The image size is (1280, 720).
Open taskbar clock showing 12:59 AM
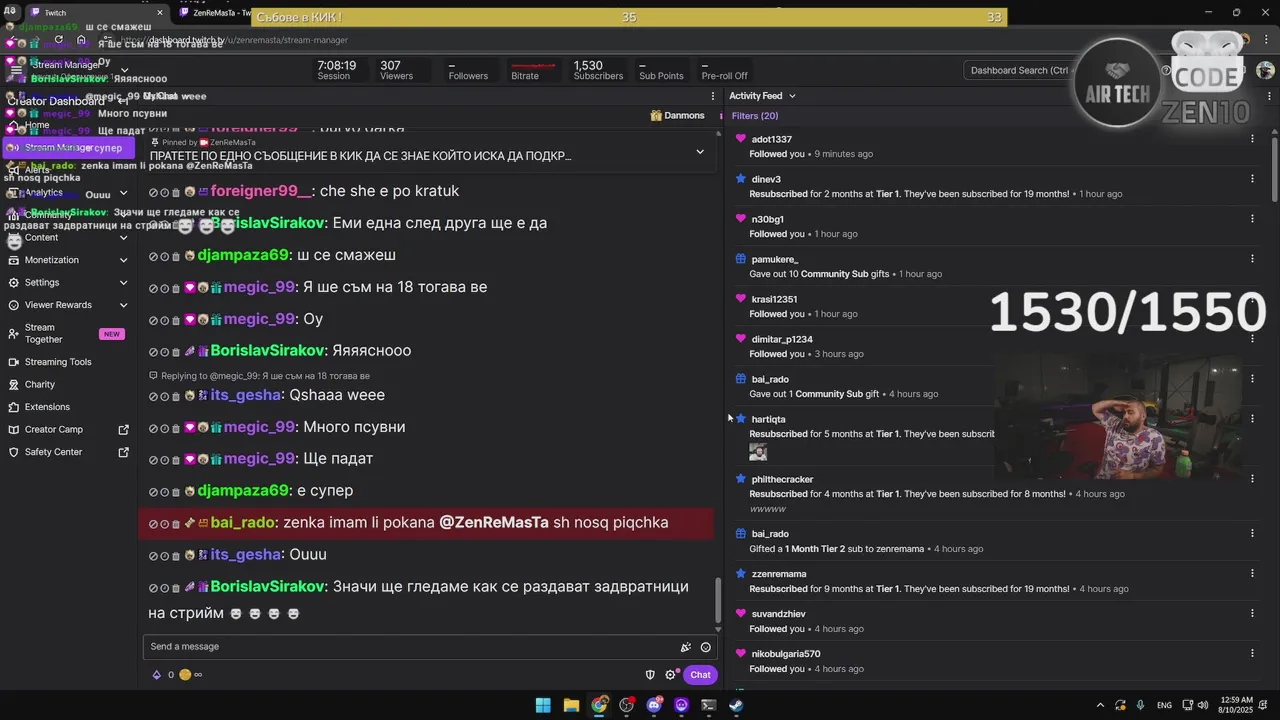click(1236, 705)
